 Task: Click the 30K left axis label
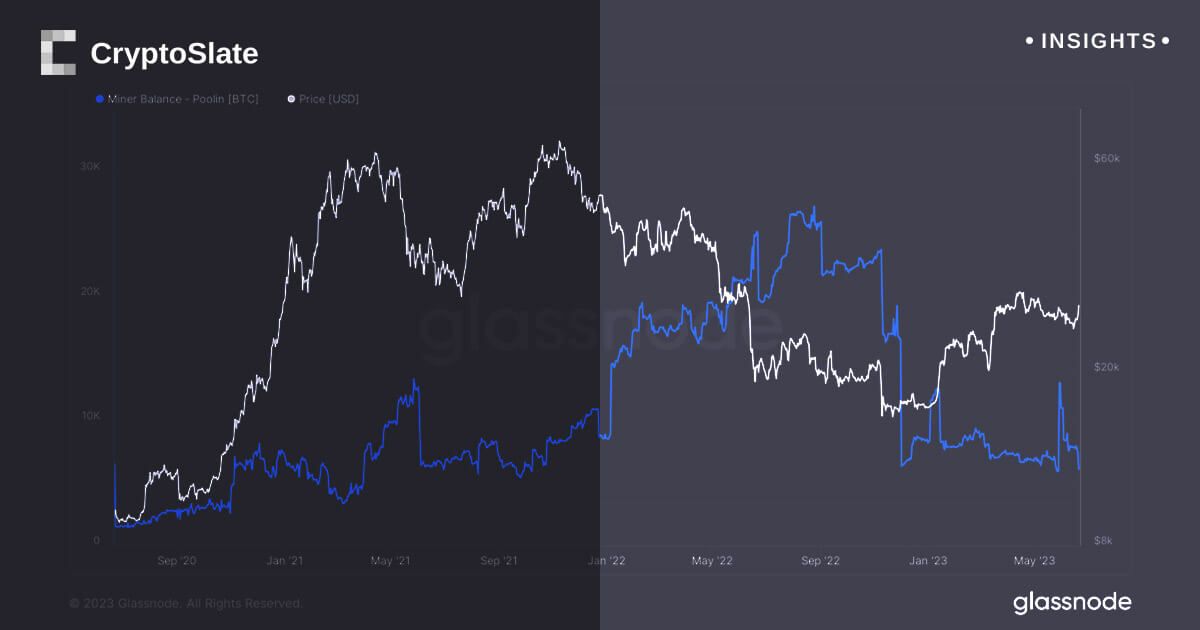coord(90,166)
